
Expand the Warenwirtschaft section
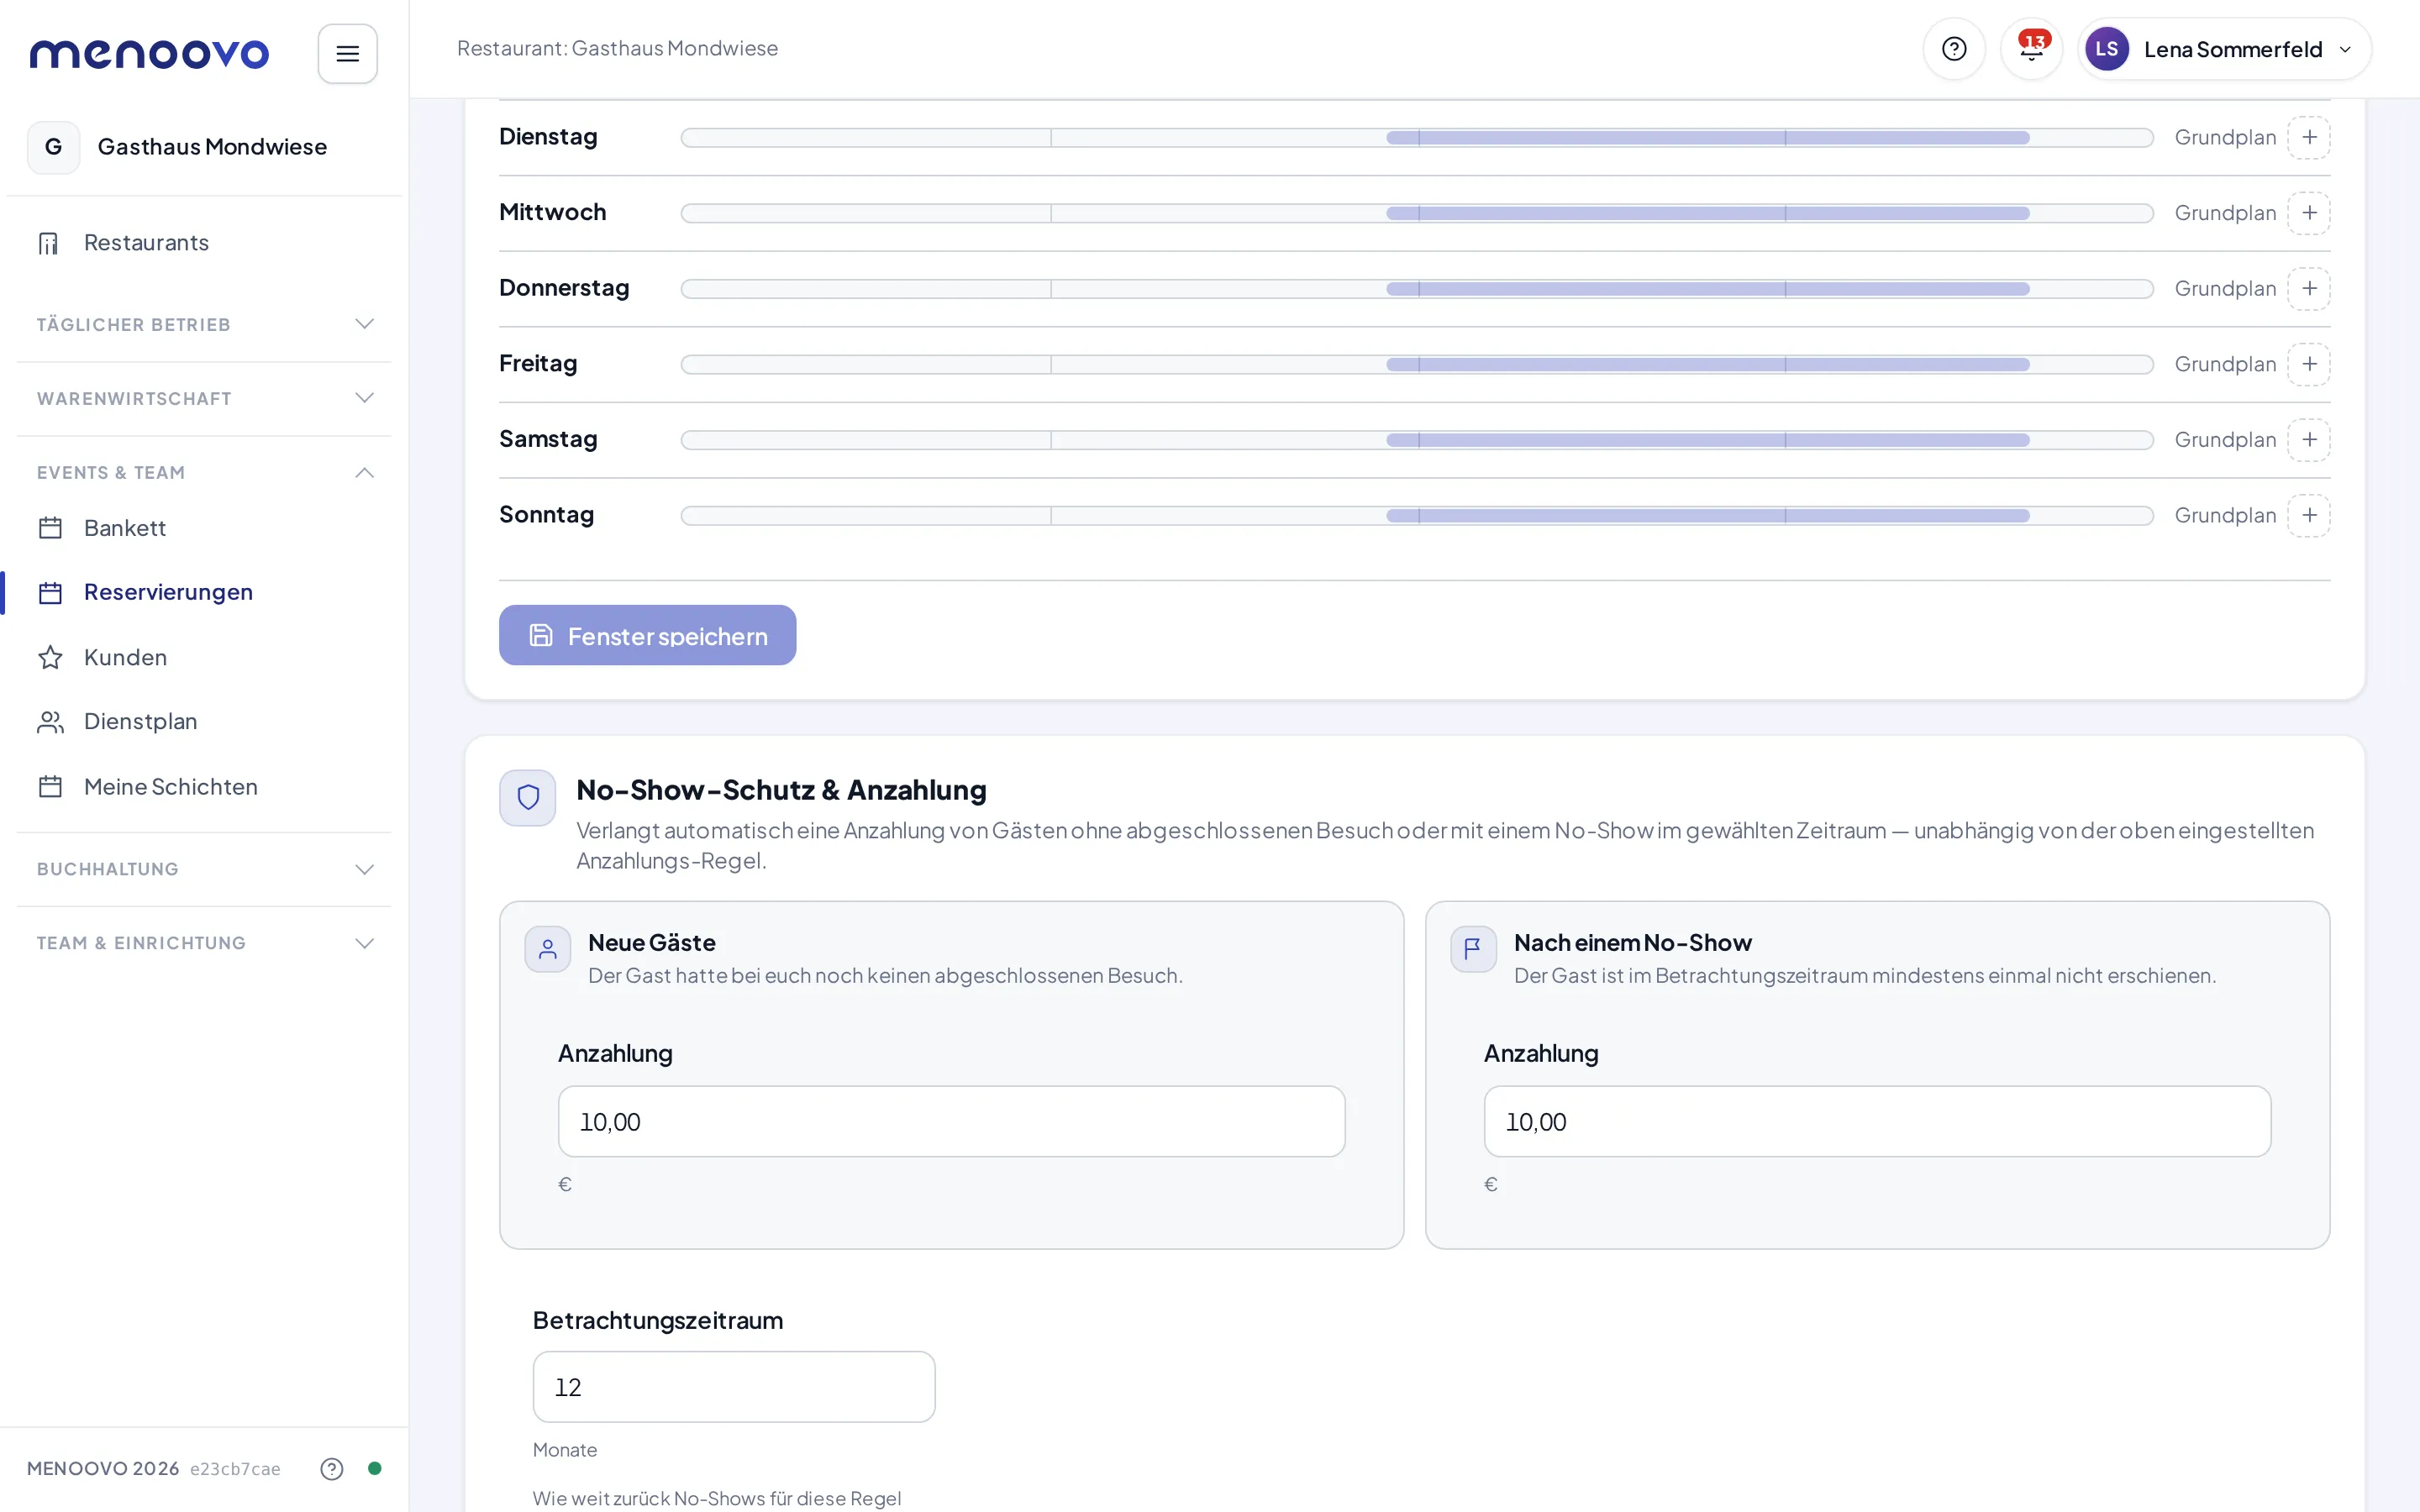pyautogui.click(x=204, y=398)
